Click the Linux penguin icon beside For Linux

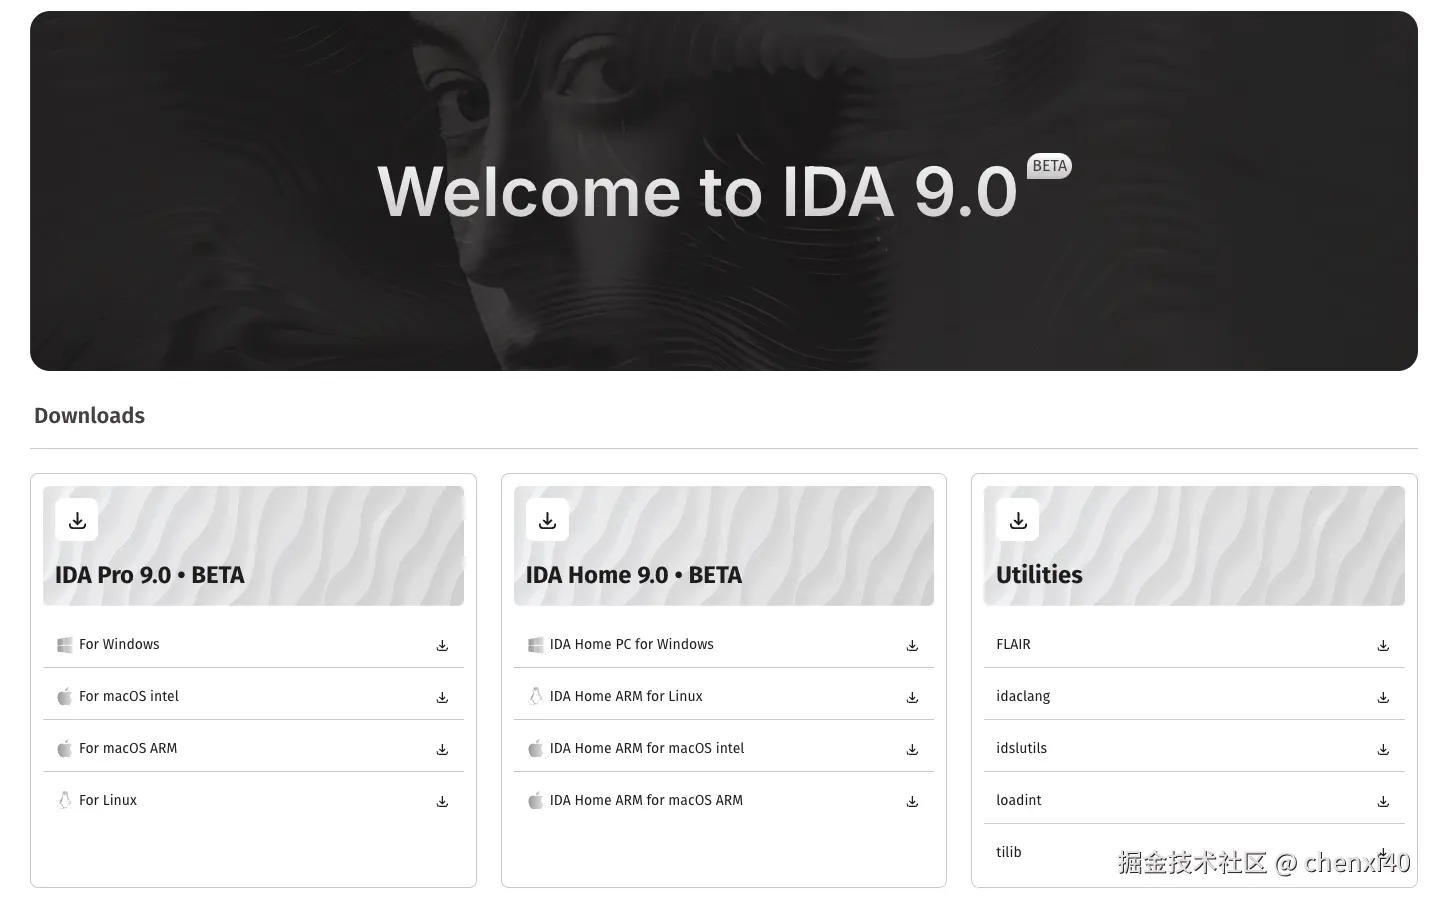(x=65, y=800)
